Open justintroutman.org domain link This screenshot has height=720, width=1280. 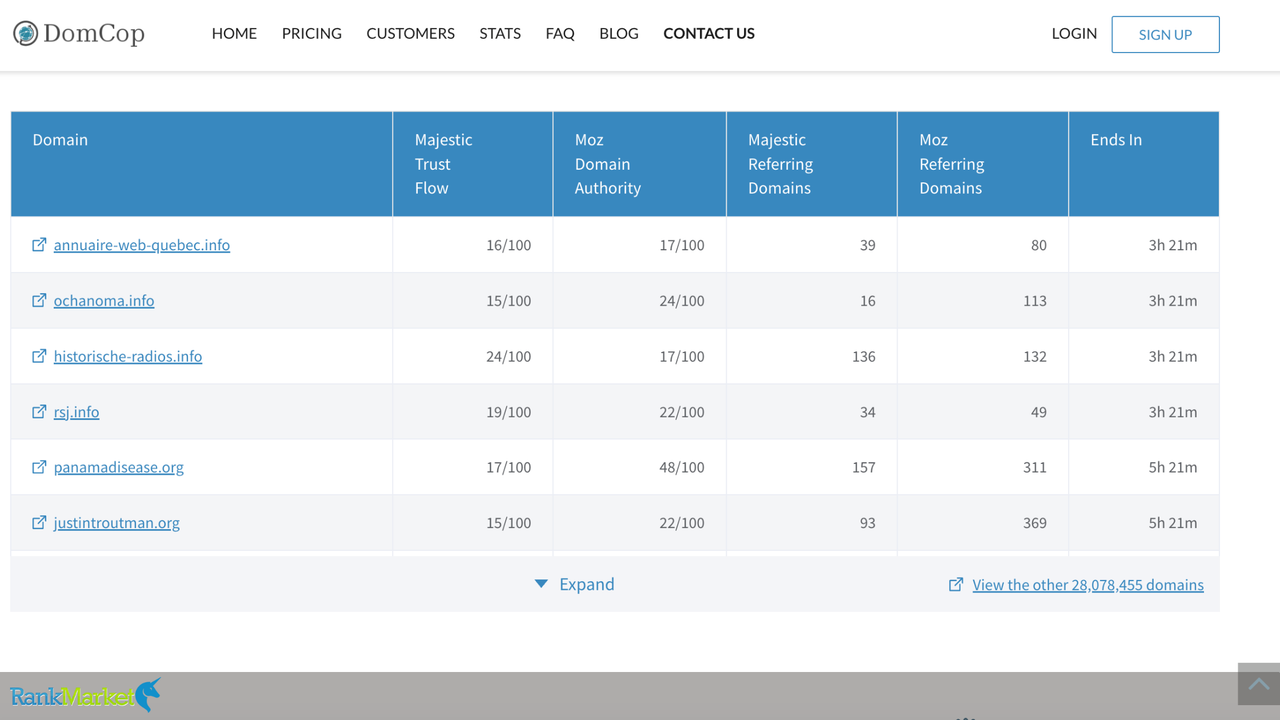117,523
